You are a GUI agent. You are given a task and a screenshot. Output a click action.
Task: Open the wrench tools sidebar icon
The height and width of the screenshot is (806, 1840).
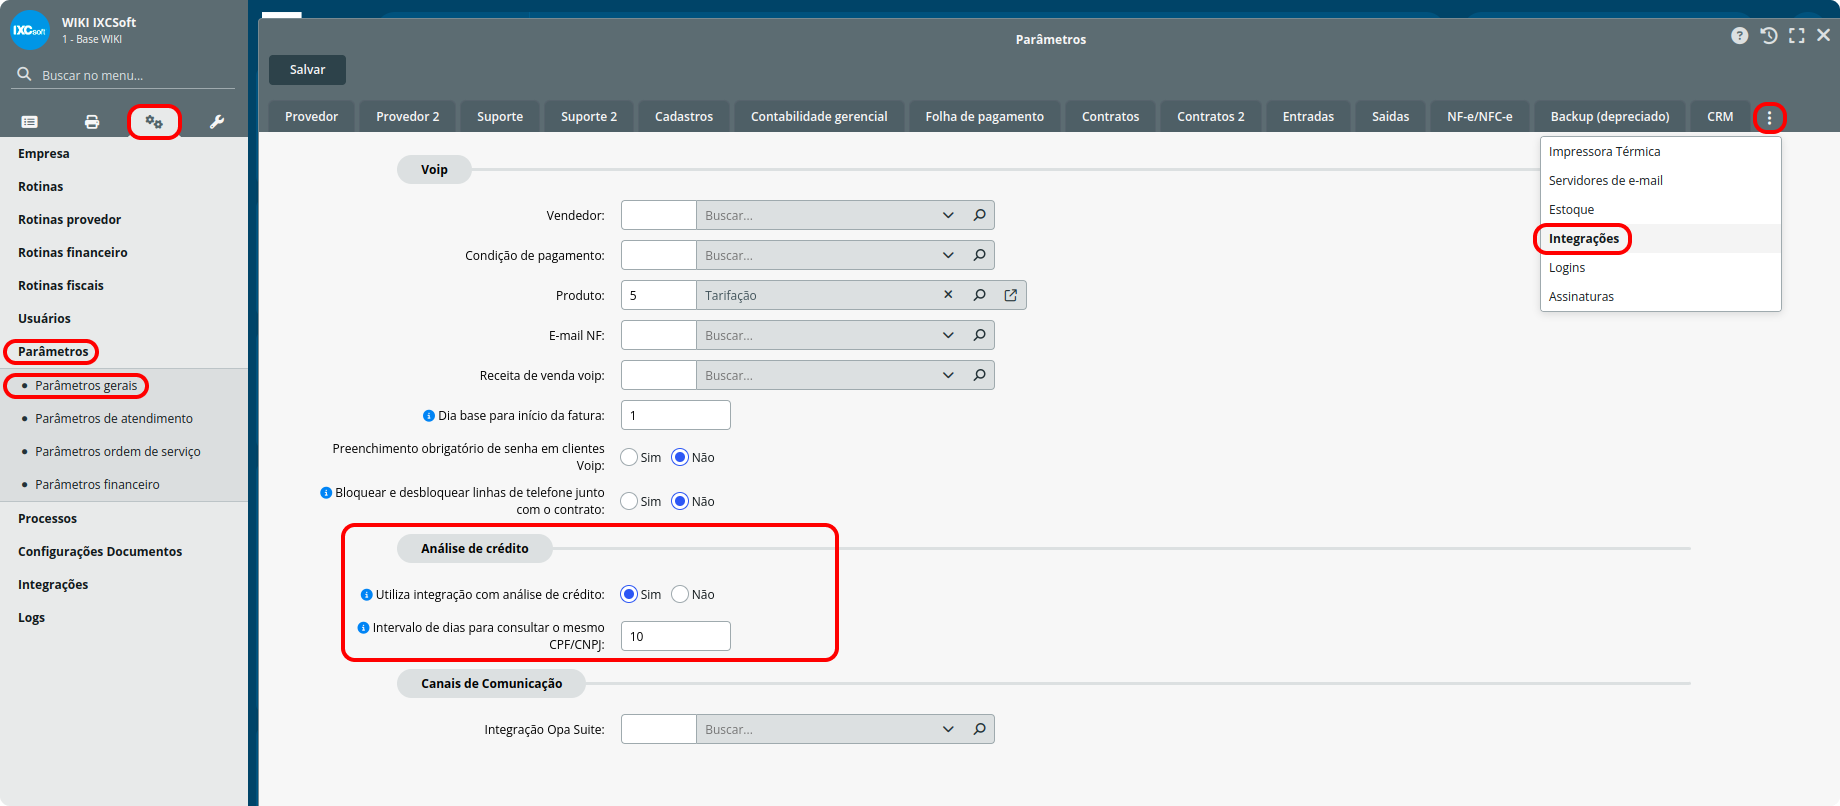tap(216, 122)
